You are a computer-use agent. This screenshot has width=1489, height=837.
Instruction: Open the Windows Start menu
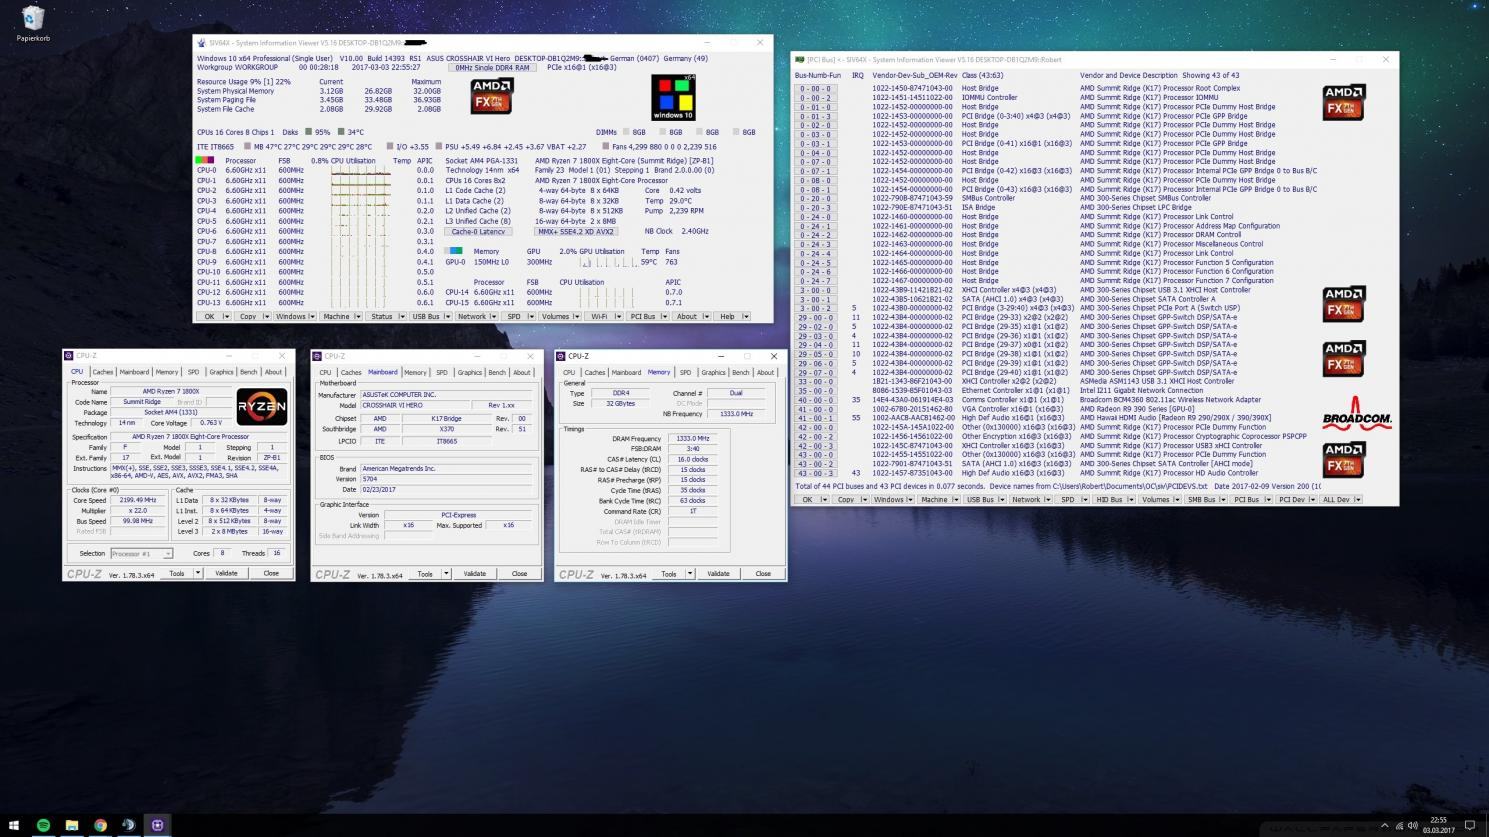pos(14,826)
